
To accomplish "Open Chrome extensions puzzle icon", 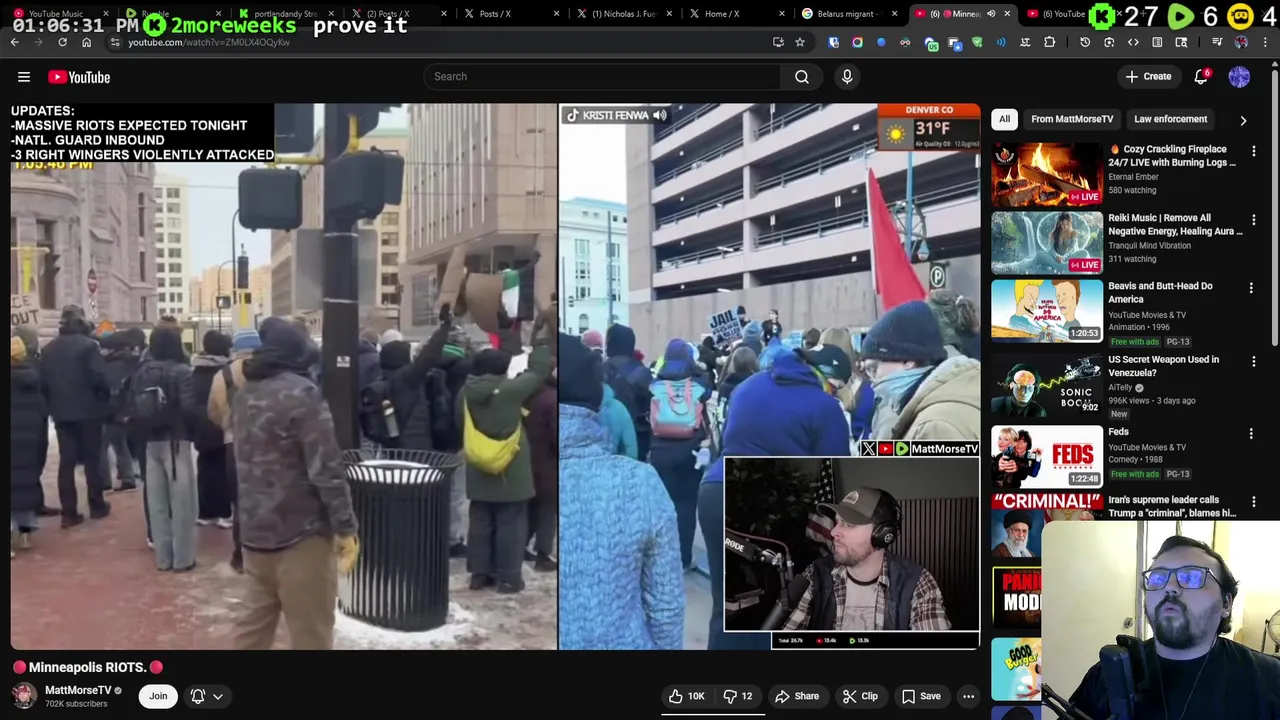I will (1049, 42).
